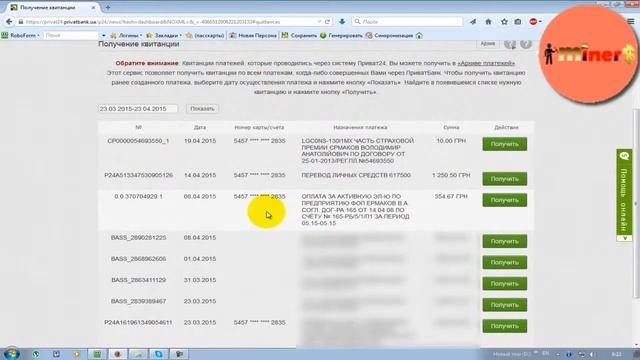This screenshot has height=360, width=640.
Task: Get receipt for 0.0.370704929.1 payment
Action: coord(504,200)
